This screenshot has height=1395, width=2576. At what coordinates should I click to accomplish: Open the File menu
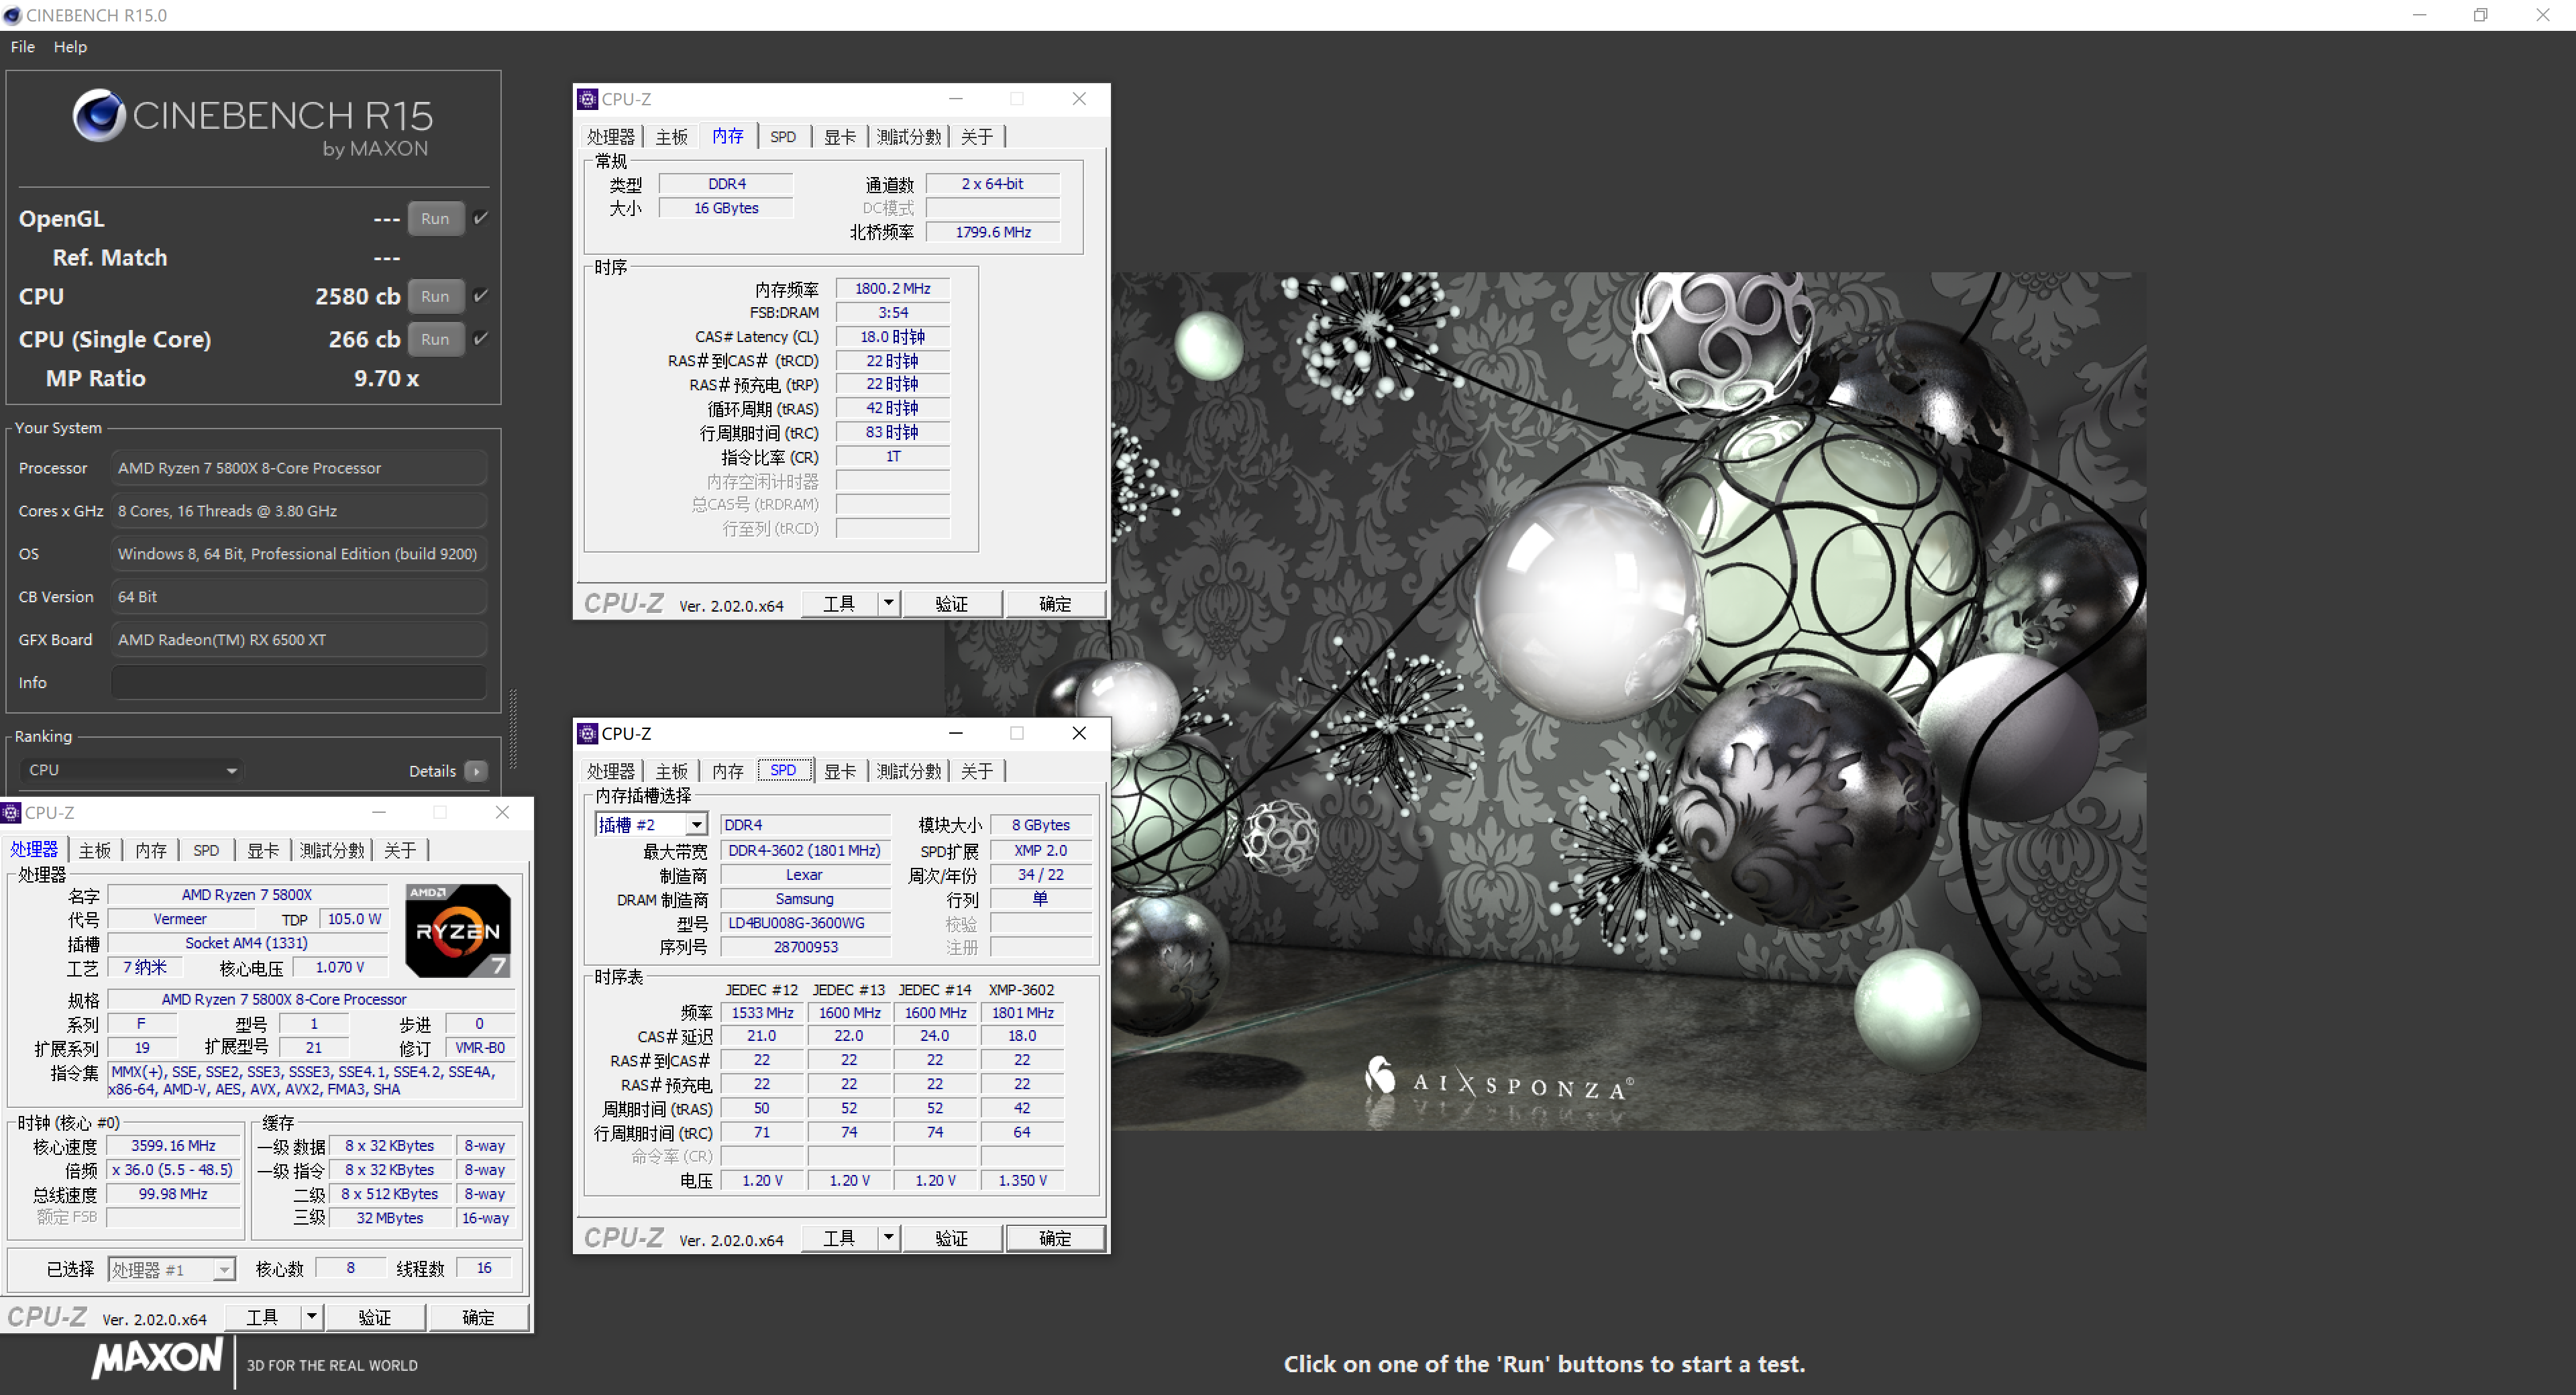point(22,47)
